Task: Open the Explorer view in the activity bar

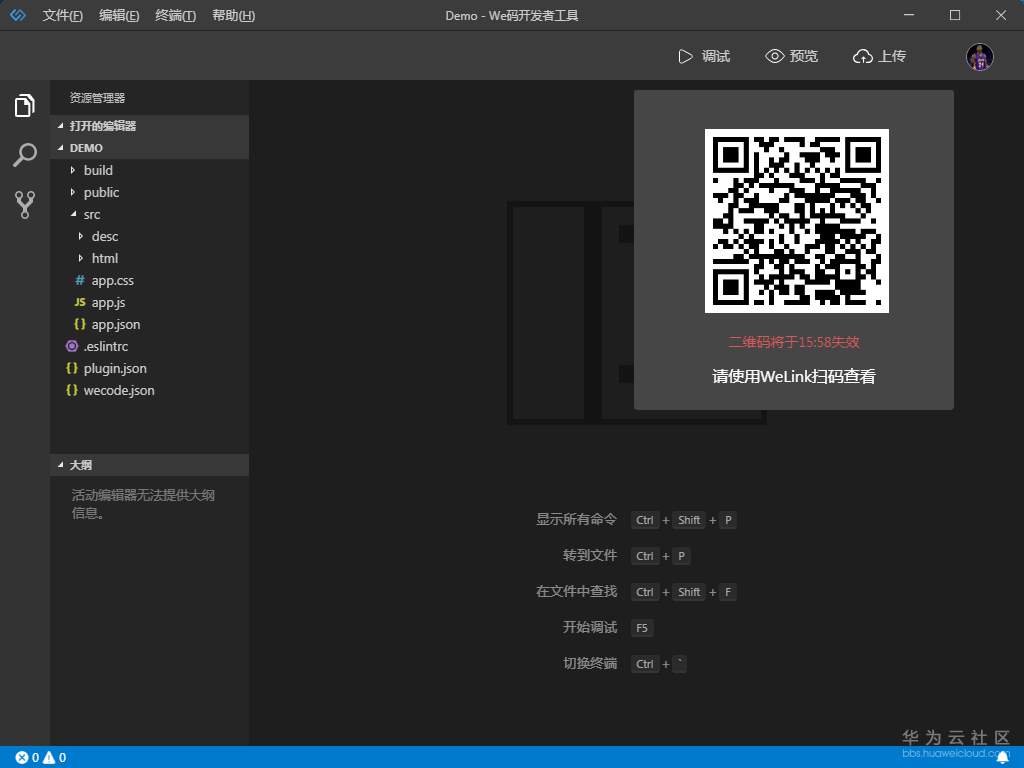Action: [x=24, y=104]
